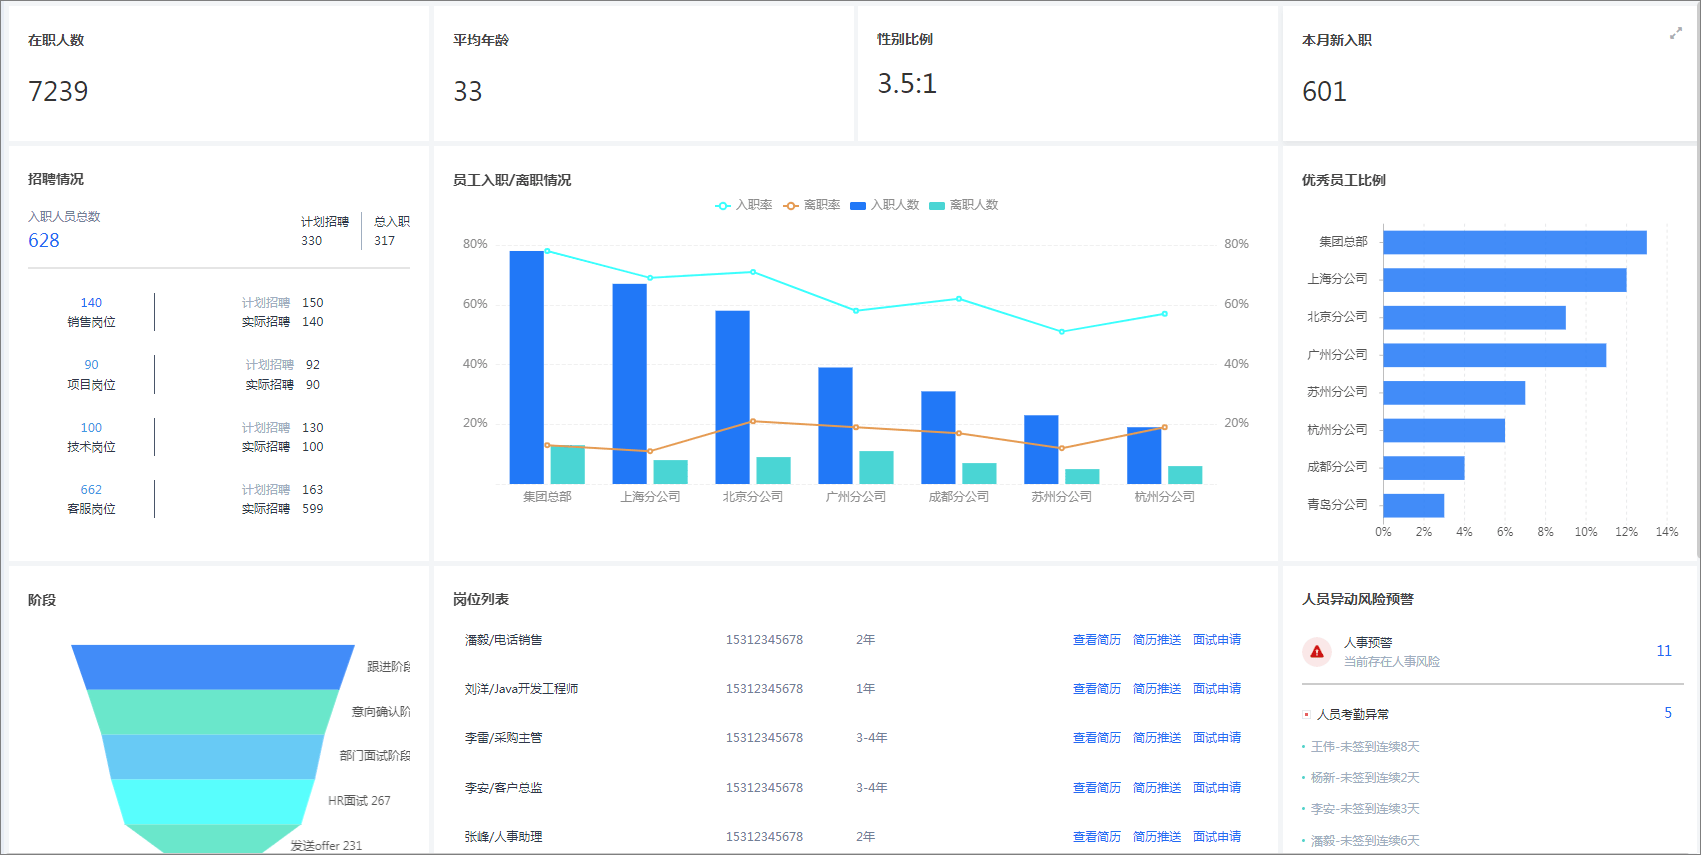
Task: Click 面试申请 for 李雷/采购主管
Action: point(1216,738)
